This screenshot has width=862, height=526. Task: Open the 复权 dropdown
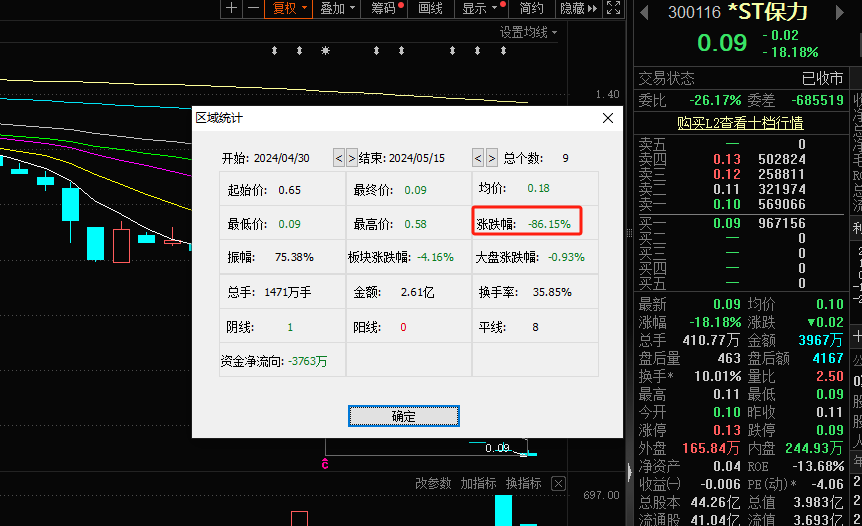[289, 8]
